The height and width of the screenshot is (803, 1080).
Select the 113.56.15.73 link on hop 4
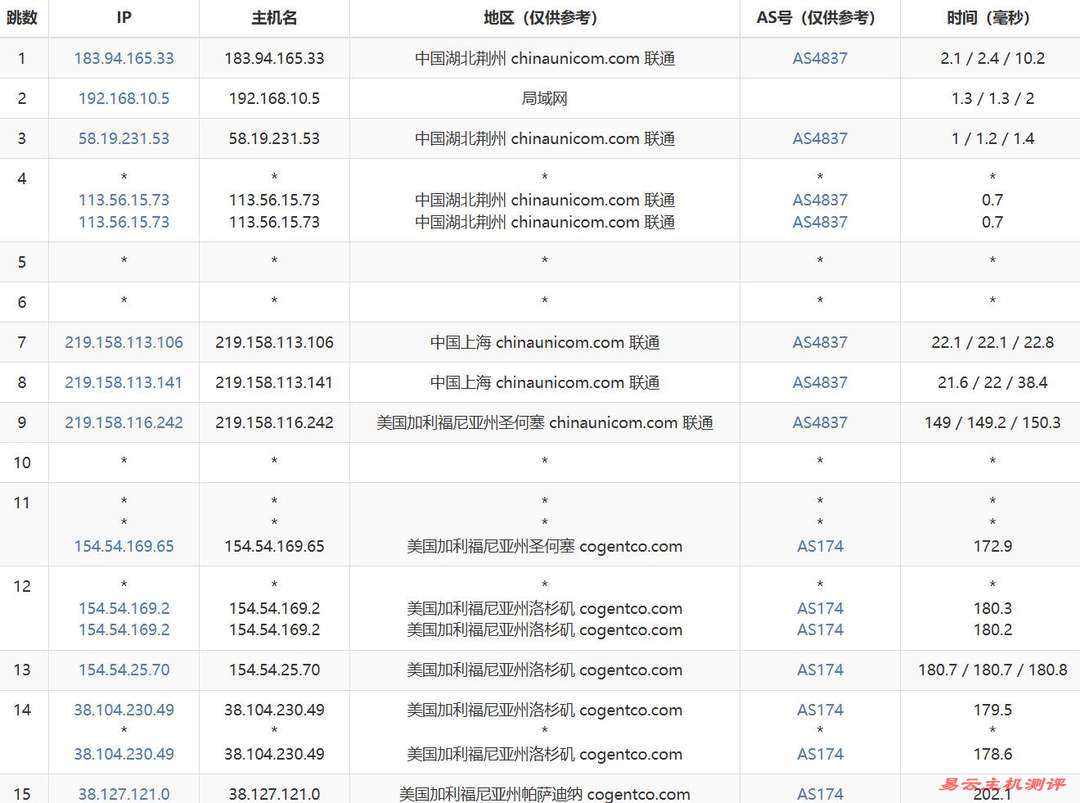[x=123, y=200]
